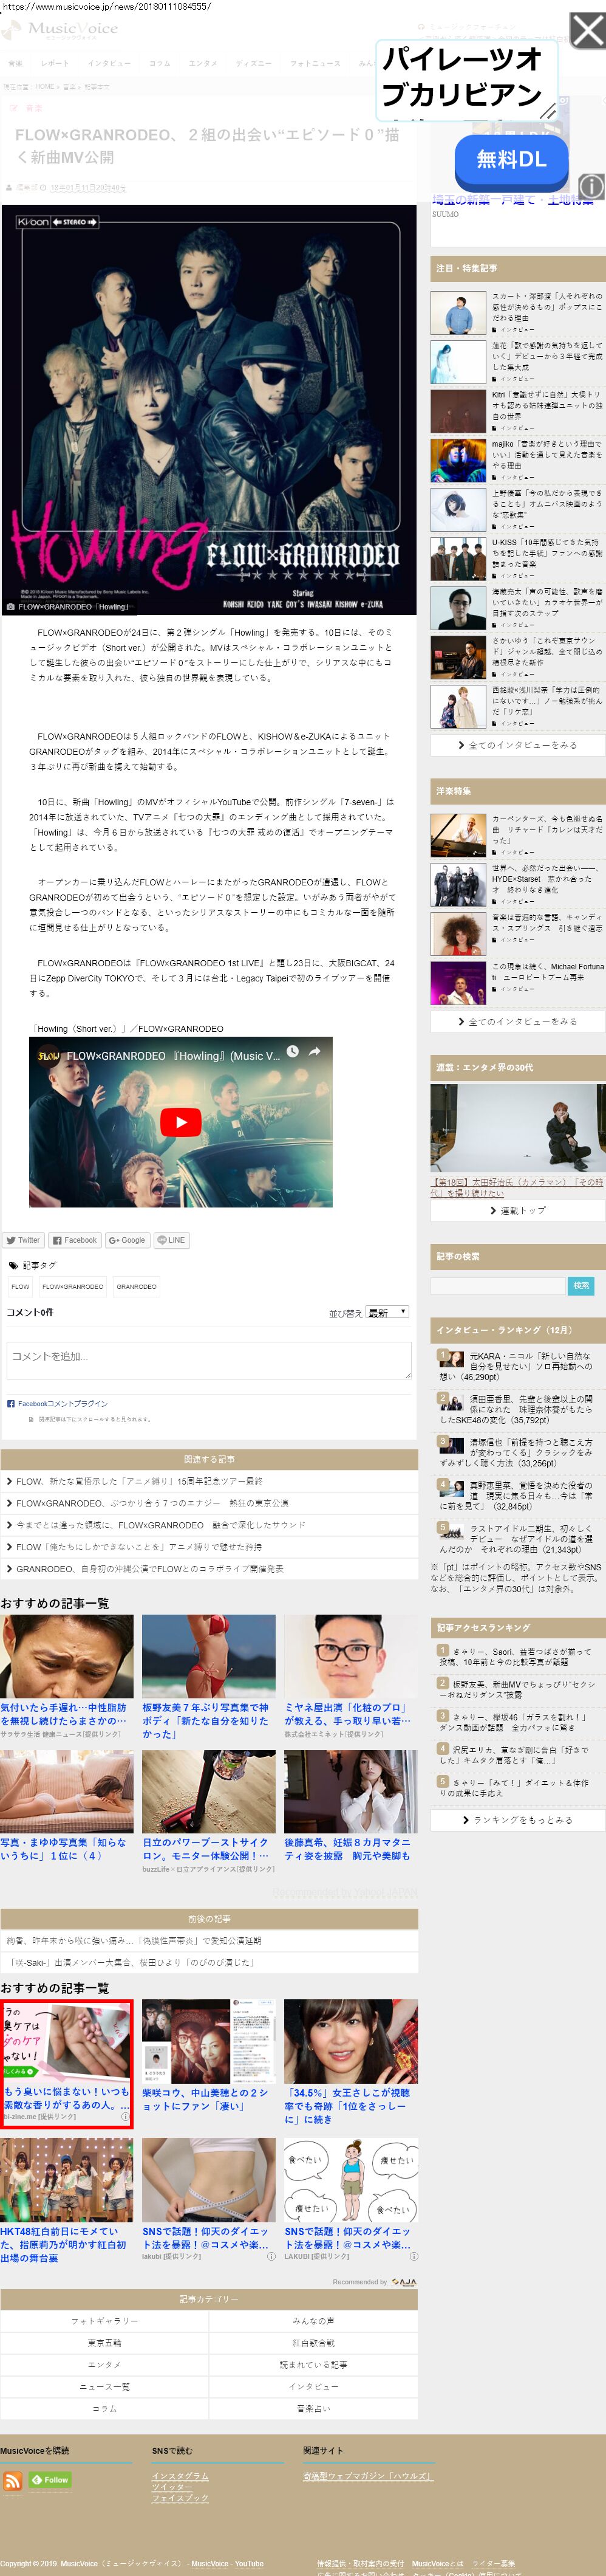This screenshot has width=606, height=2576.
Task: Expand 全てのインタビューをみる under 注目・特集記事
Action: [518, 745]
